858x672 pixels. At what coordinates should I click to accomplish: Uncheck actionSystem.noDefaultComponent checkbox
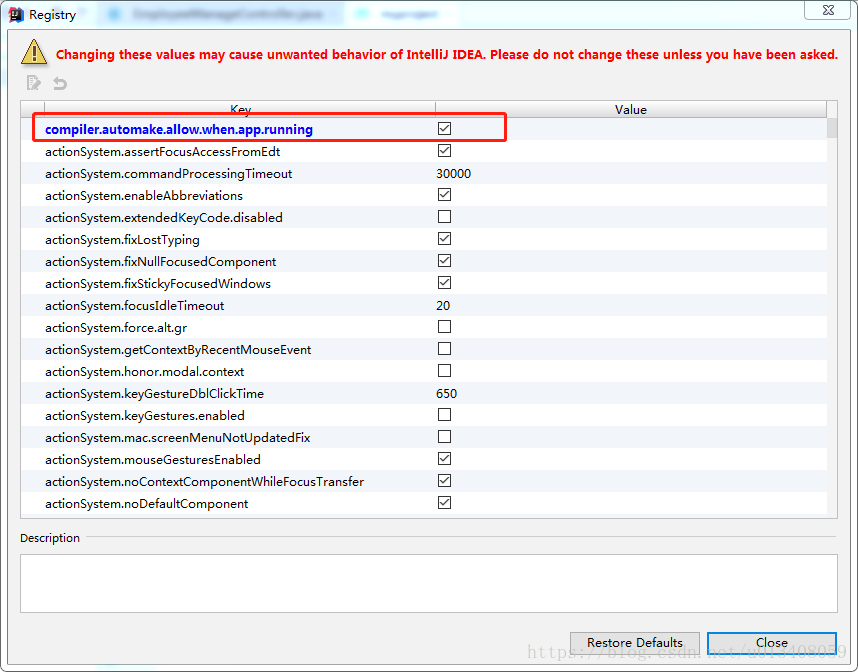point(444,503)
